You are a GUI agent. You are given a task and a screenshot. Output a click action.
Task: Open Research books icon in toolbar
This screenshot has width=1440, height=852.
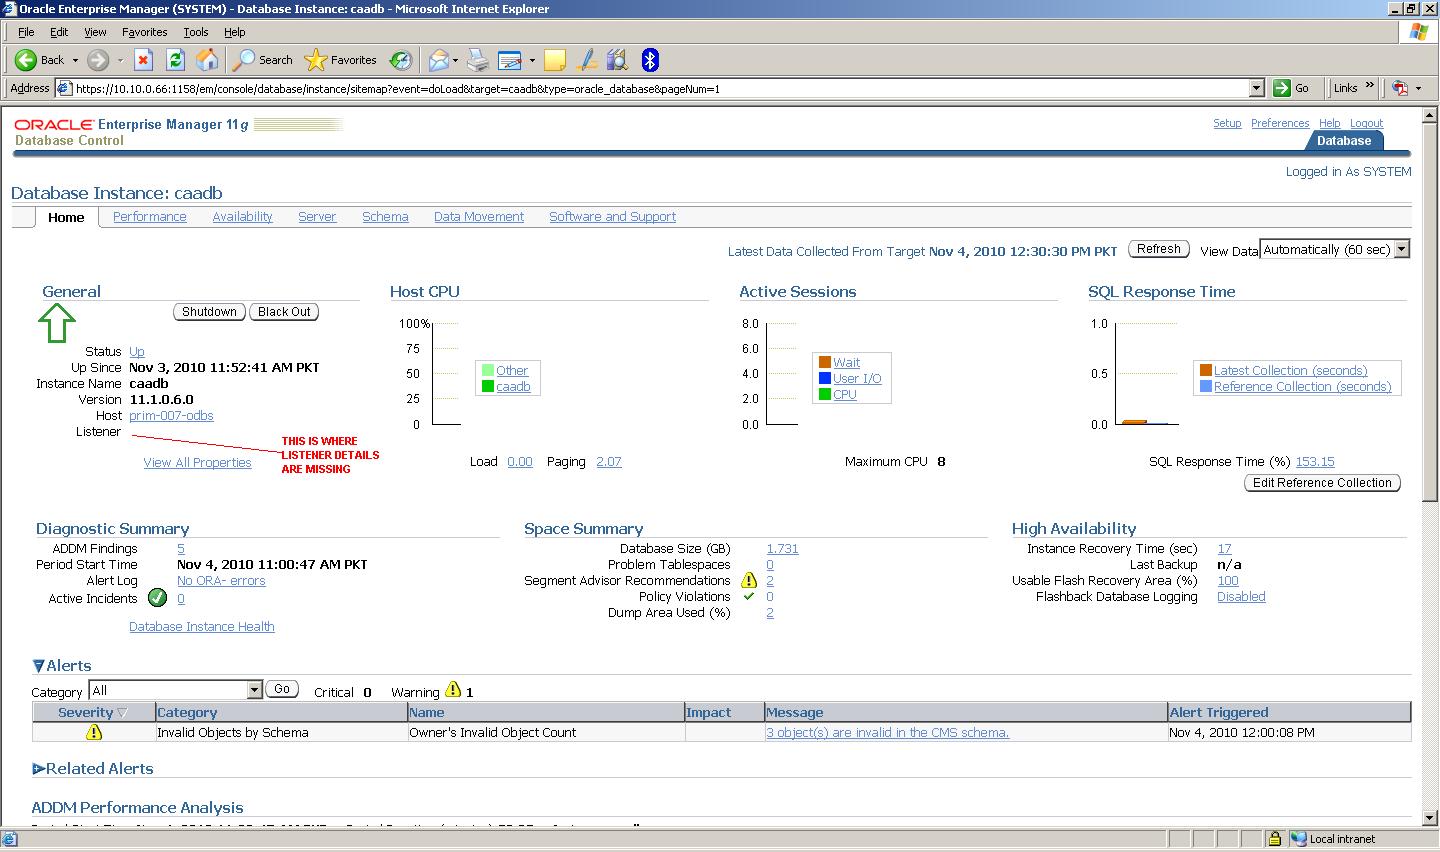click(x=617, y=60)
